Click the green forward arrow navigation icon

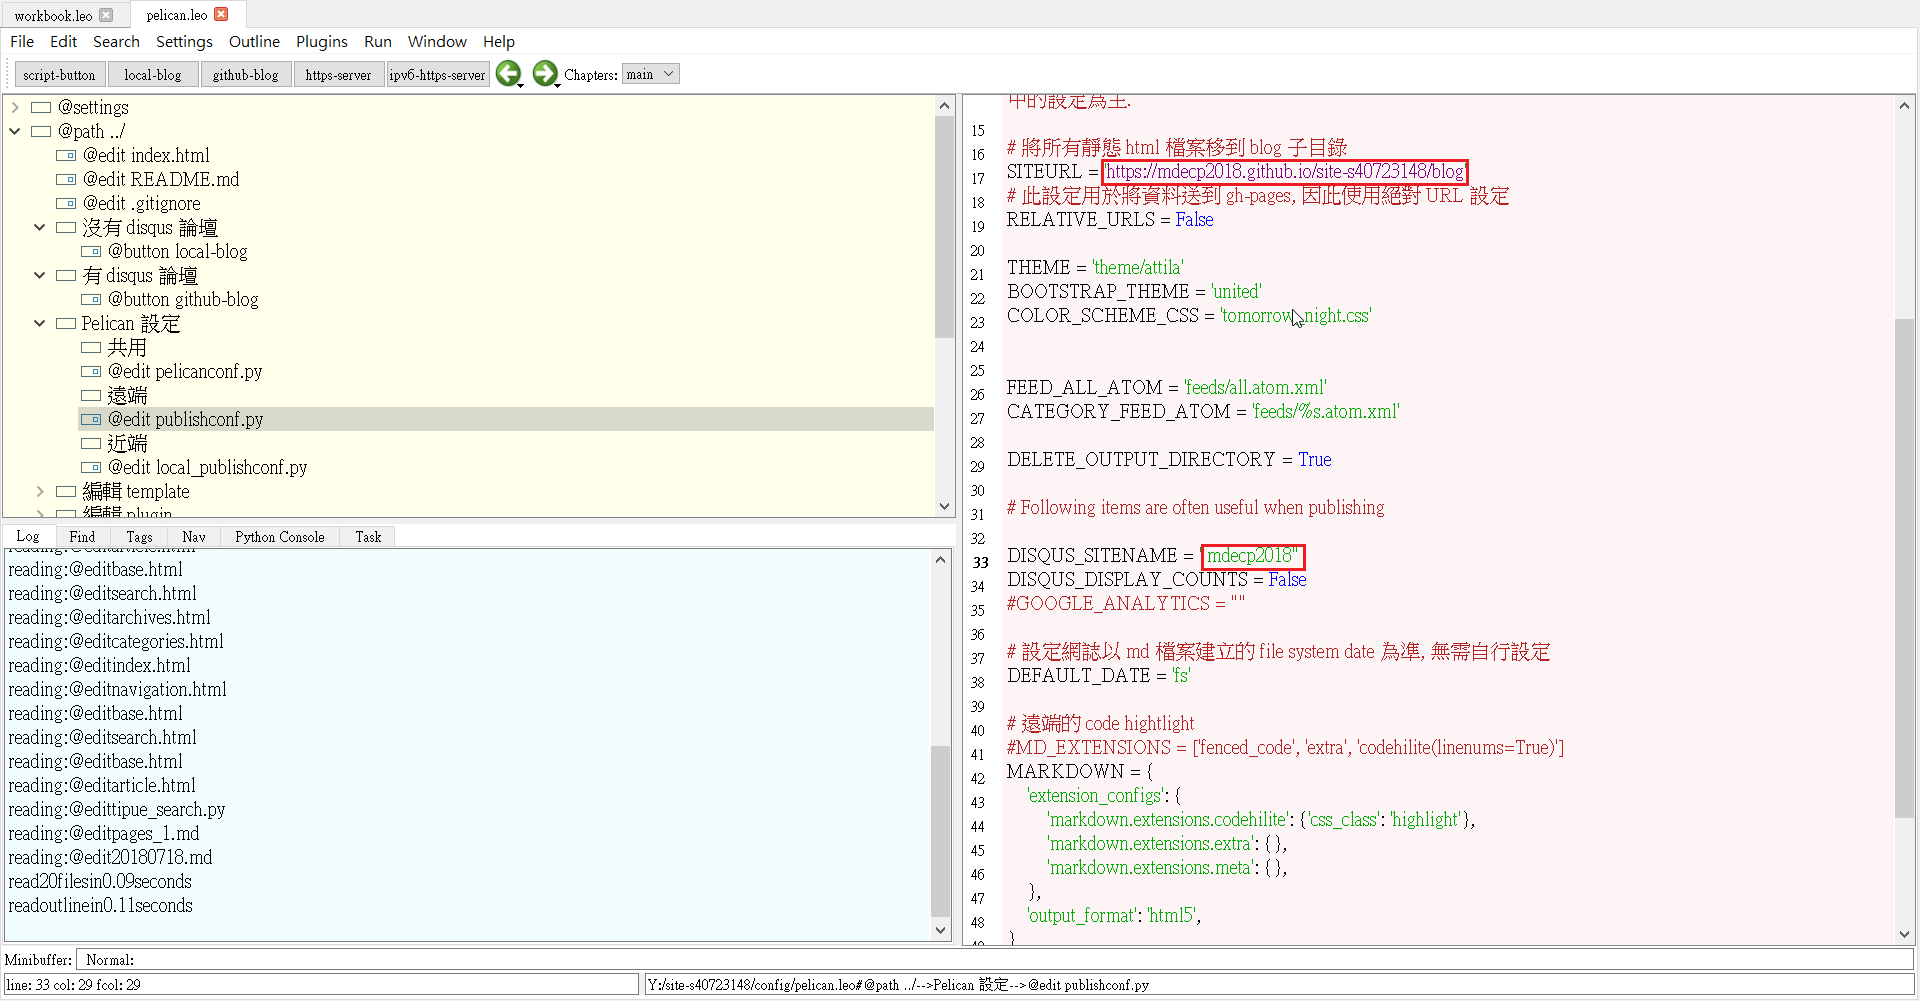click(544, 73)
